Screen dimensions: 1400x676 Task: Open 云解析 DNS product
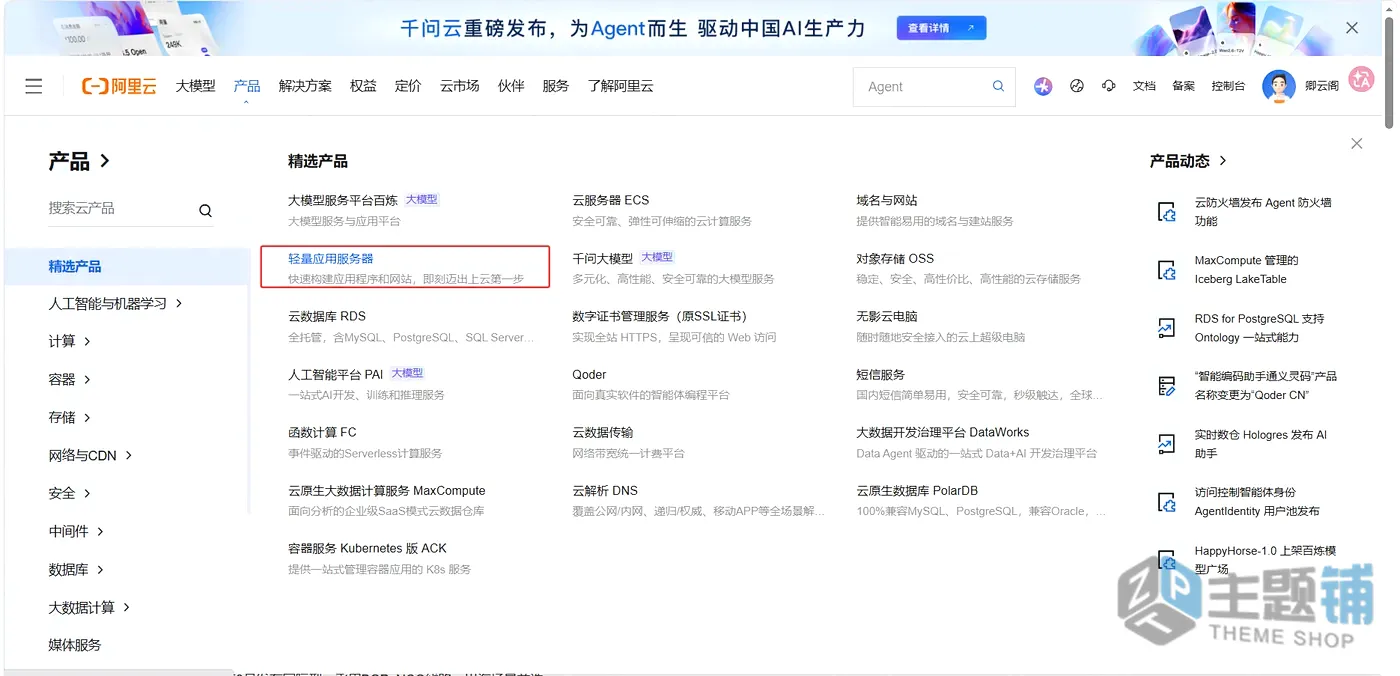click(605, 490)
